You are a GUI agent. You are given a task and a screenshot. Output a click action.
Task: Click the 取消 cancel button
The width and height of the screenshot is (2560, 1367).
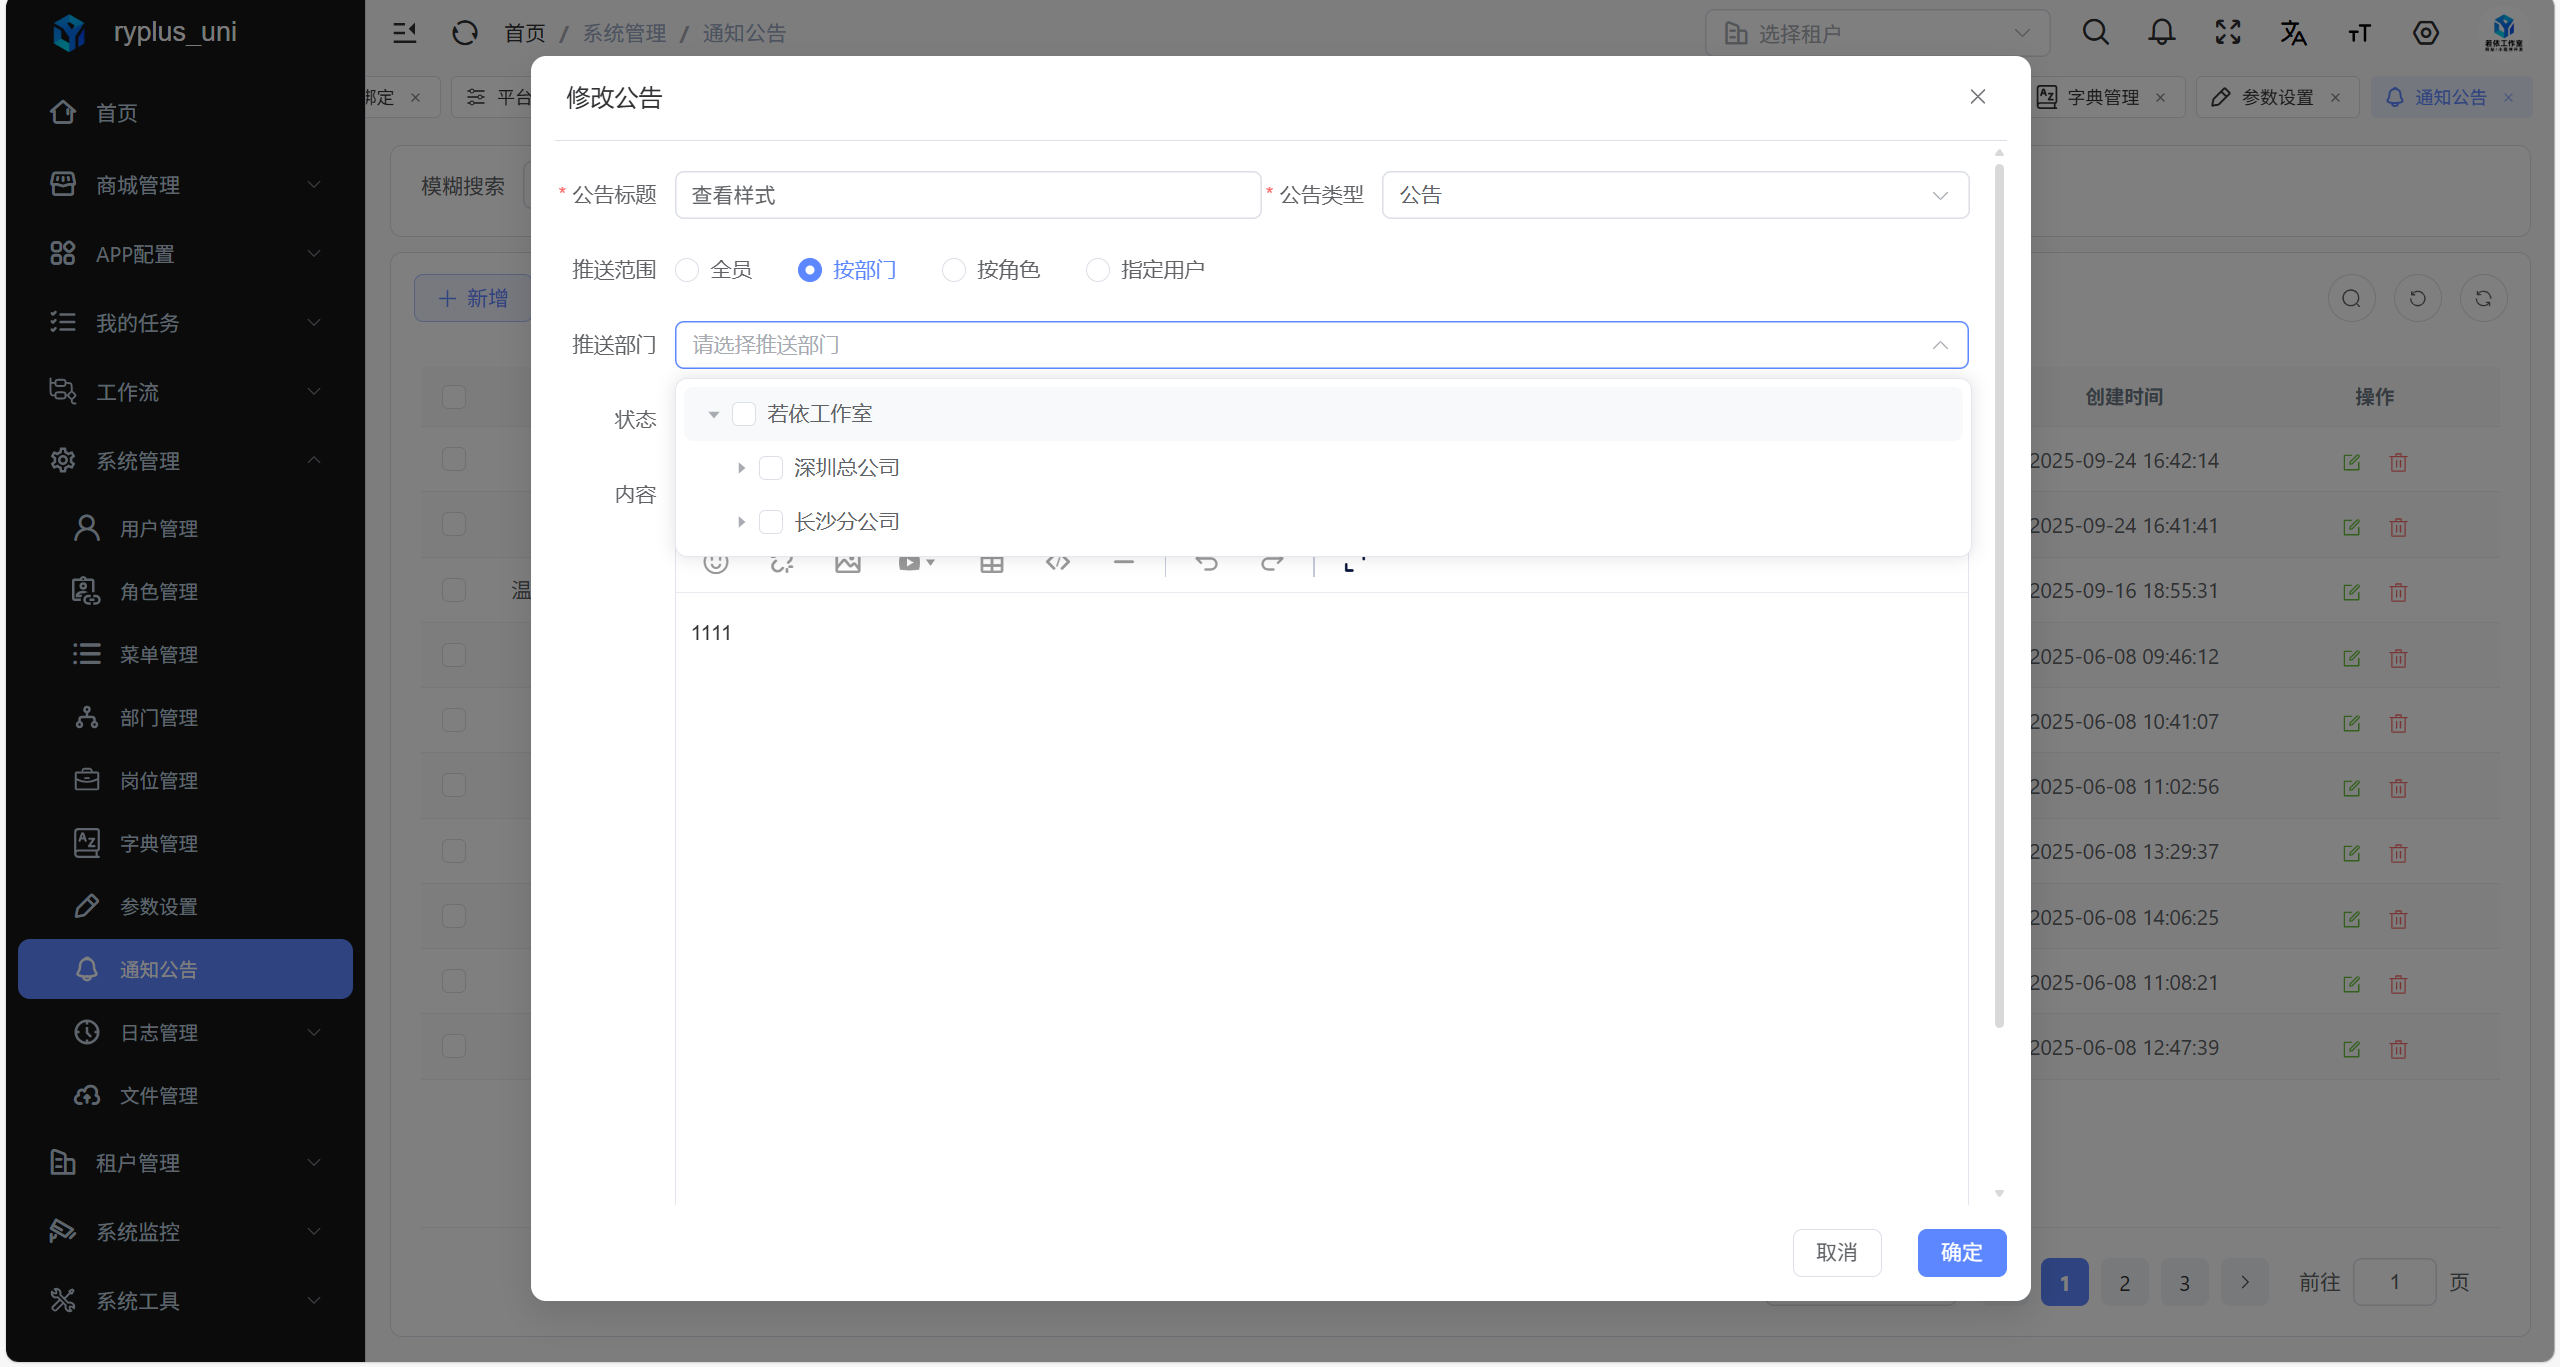[x=1836, y=1252]
